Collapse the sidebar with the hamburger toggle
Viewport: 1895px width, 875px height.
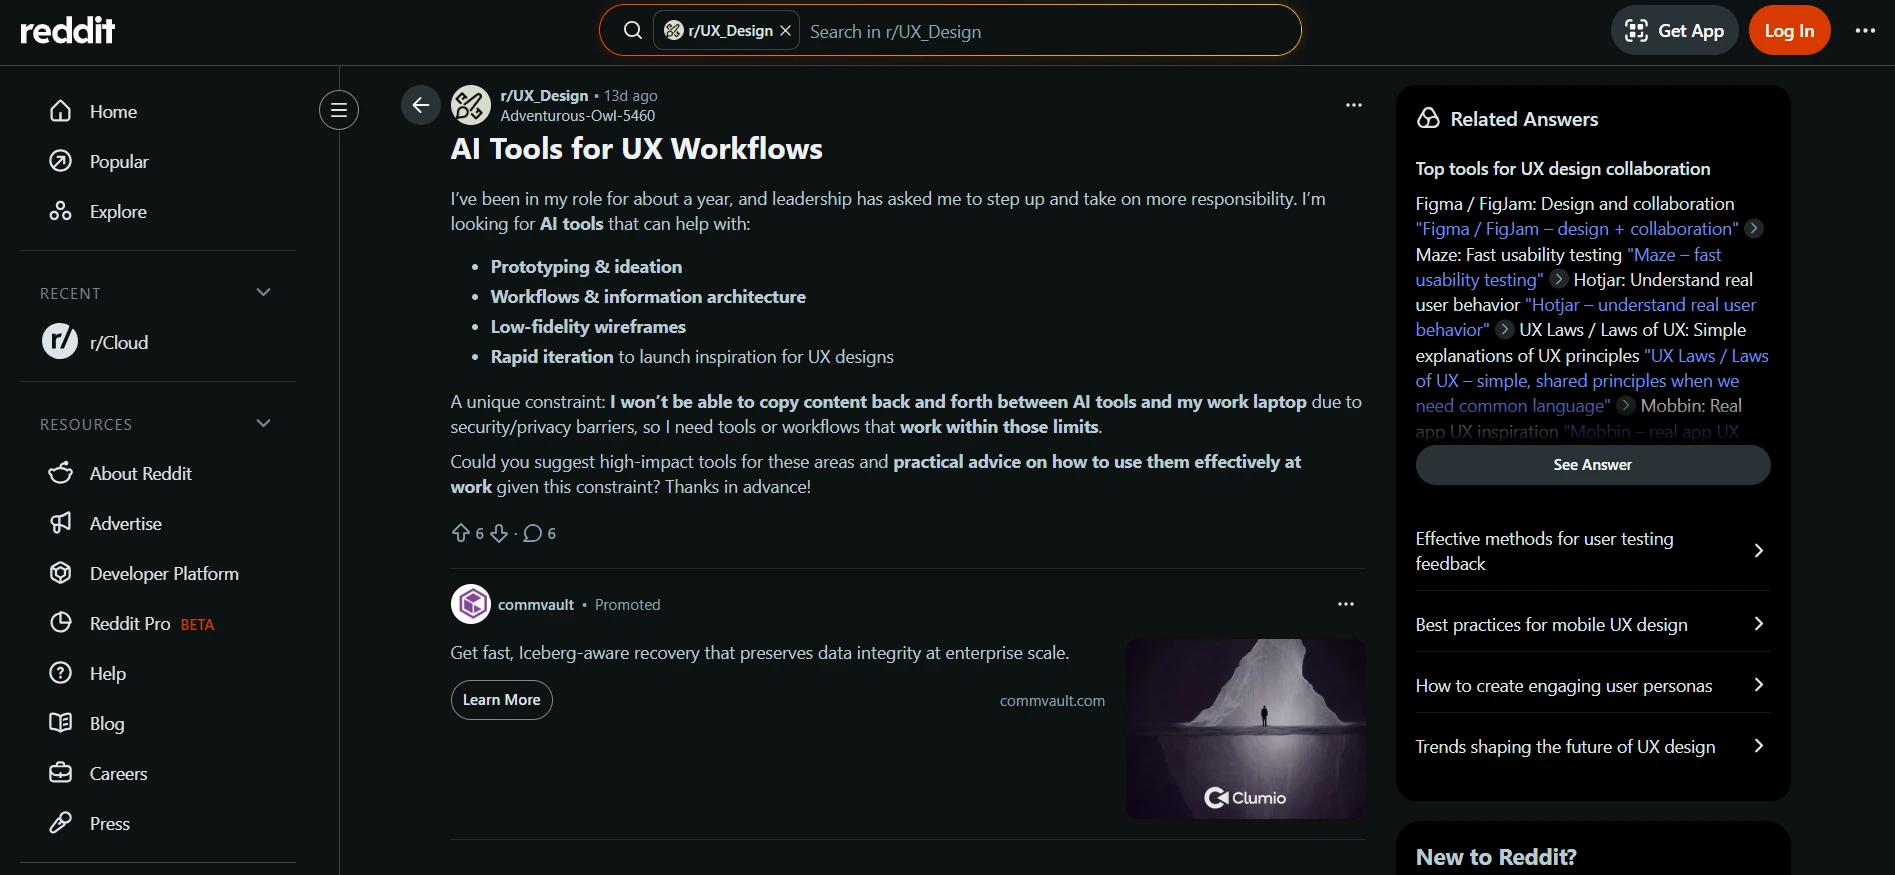(x=339, y=110)
